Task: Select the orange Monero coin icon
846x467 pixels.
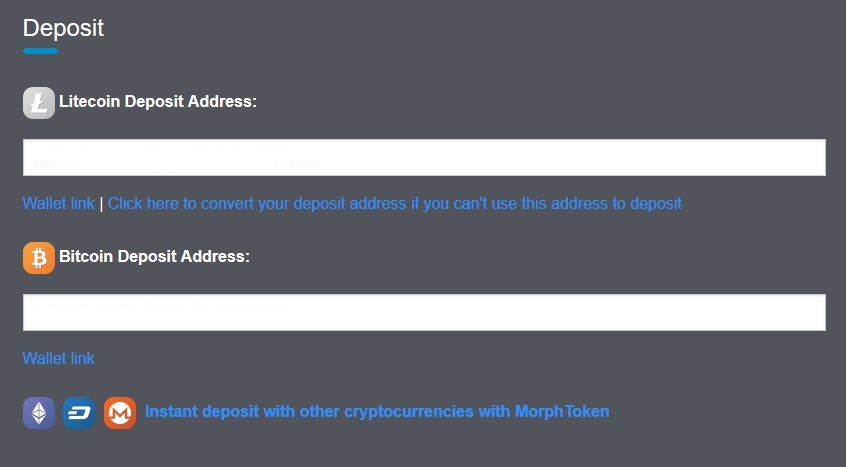Action: tap(120, 413)
